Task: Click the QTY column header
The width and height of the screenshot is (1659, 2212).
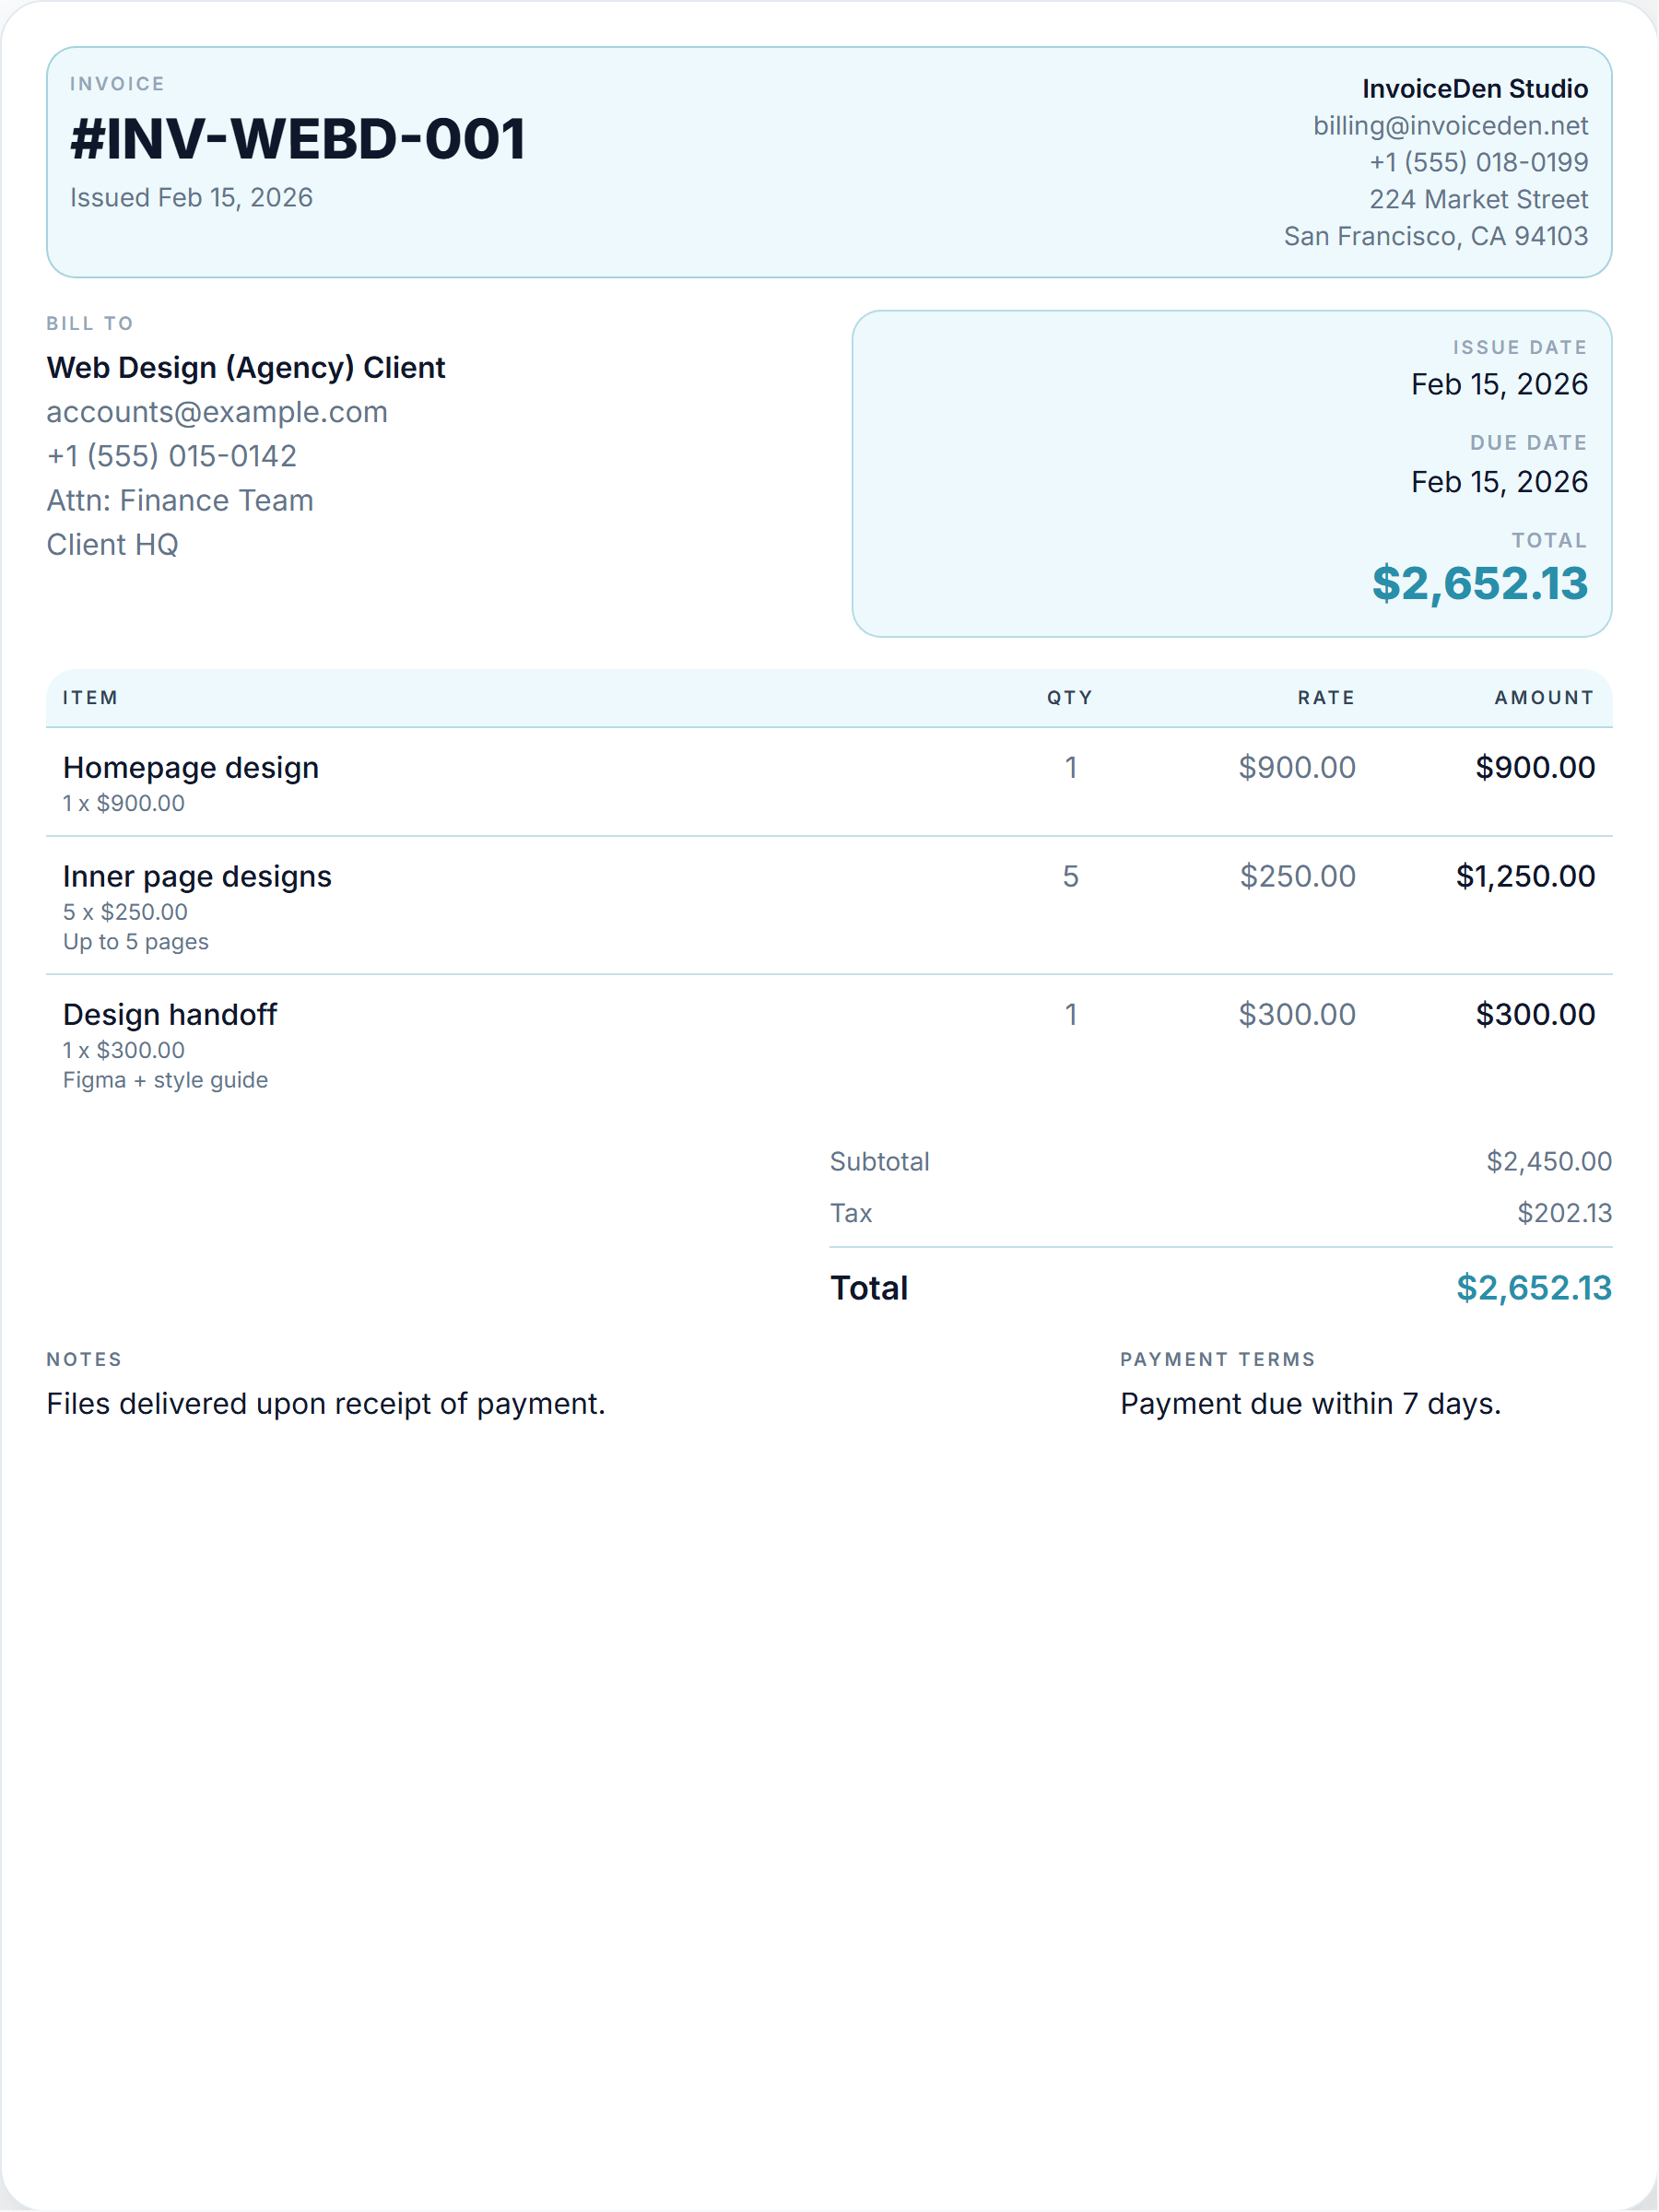Action: (x=1069, y=698)
